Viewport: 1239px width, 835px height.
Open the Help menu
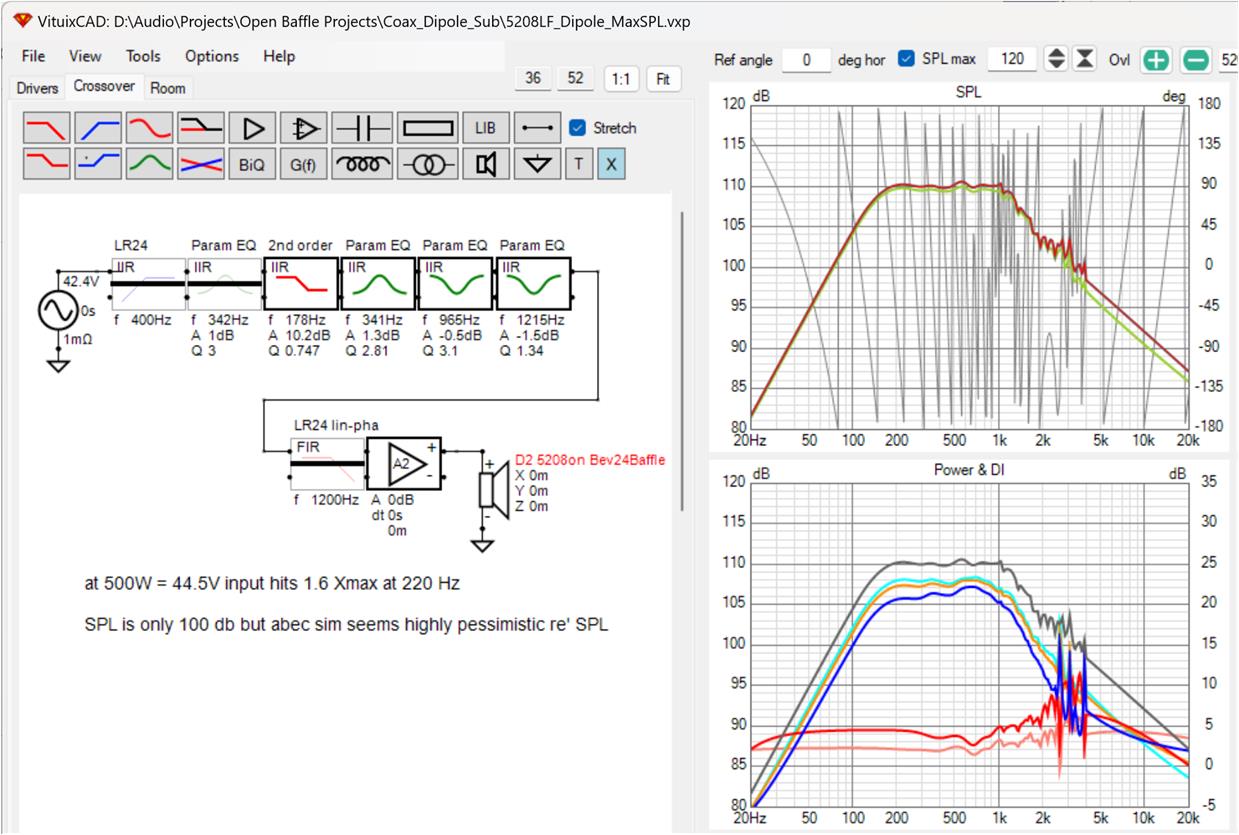[x=279, y=56]
